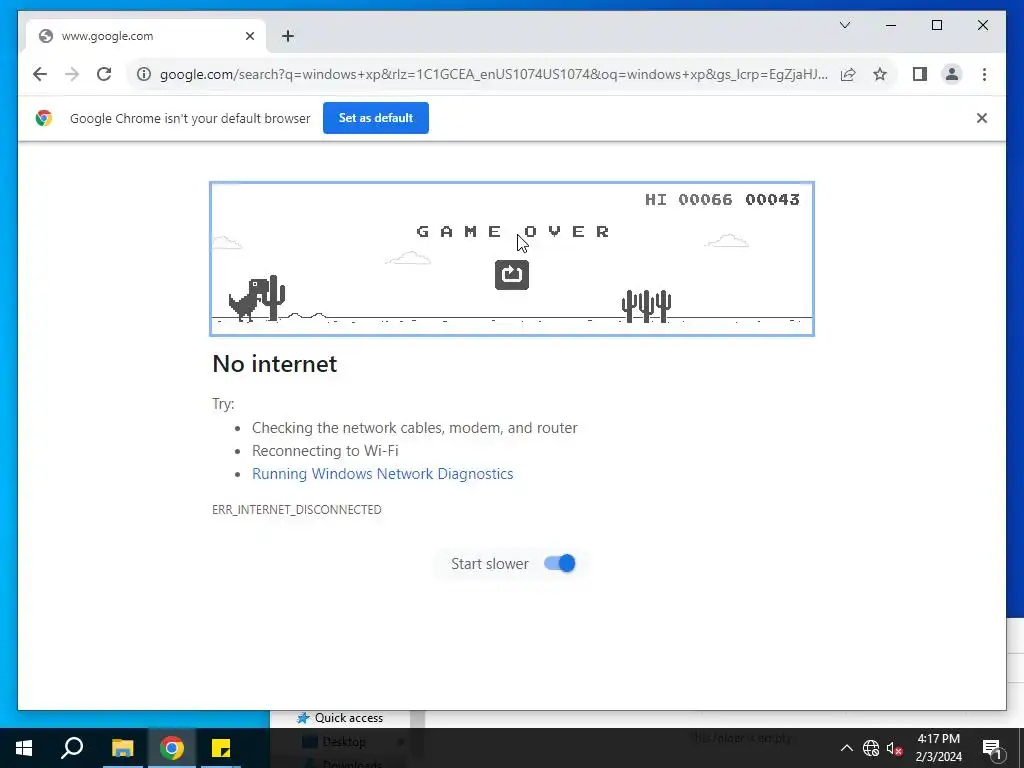Click the address bar URL field
Screen dimensions: 1024x768
(x=493, y=74)
